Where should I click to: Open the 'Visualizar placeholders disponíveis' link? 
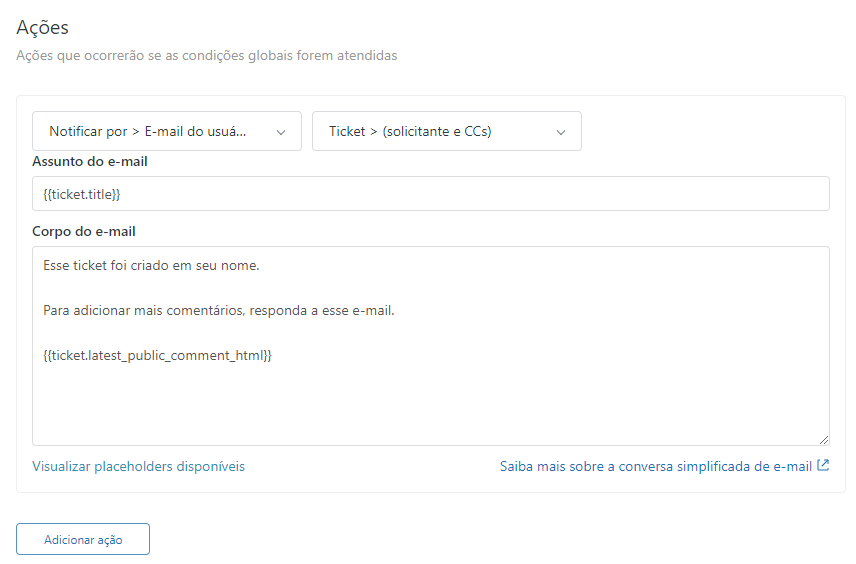pyautogui.click(x=138, y=466)
